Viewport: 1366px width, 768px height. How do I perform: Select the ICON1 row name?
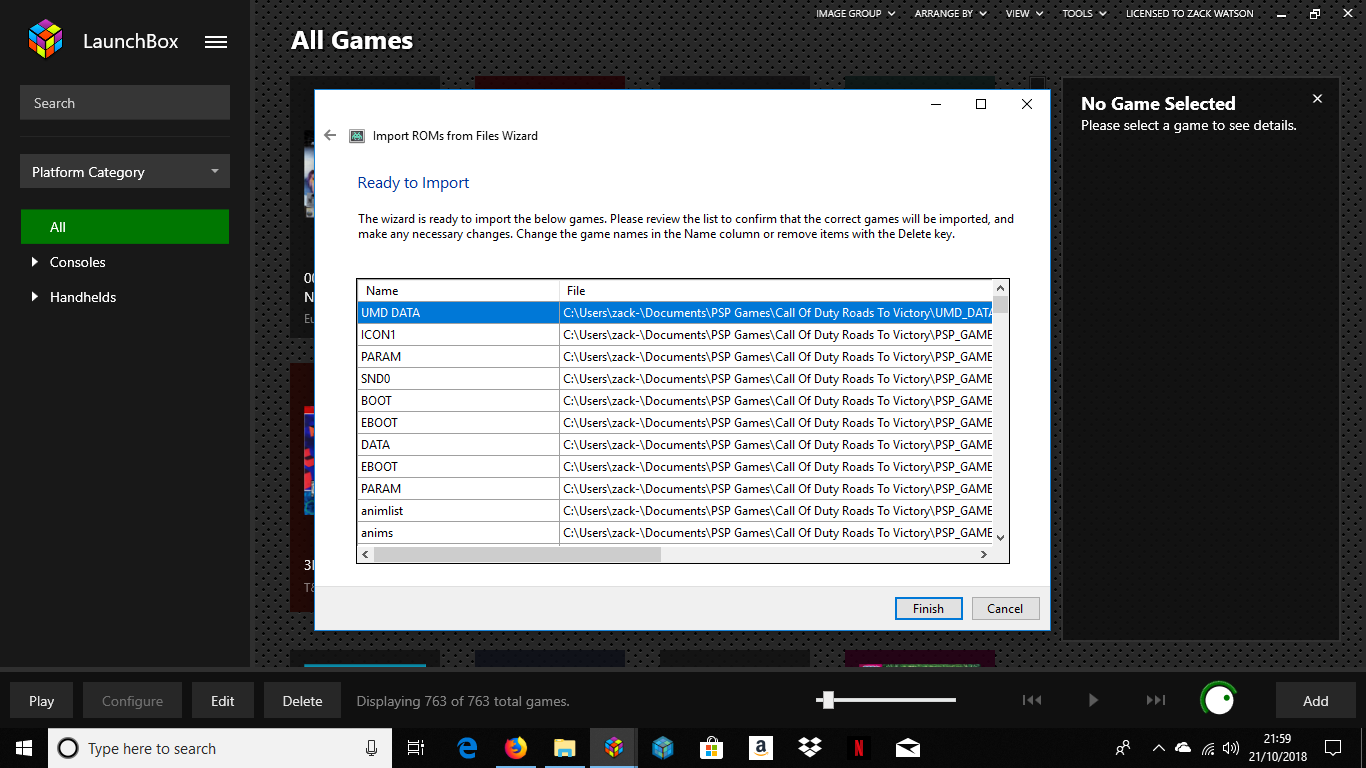[378, 335]
